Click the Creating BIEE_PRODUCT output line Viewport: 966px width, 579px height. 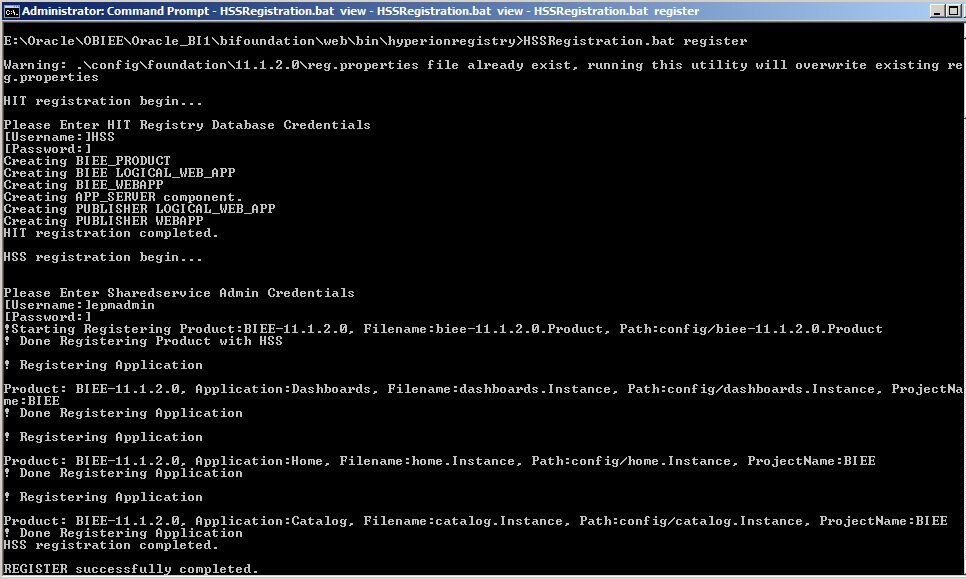(86, 160)
